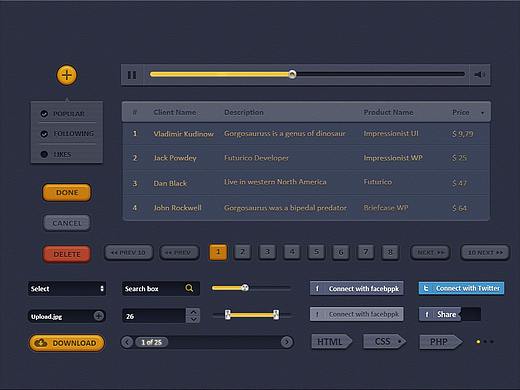The image size is (520, 390).
Task: Click the Product Name column header
Action: click(388, 112)
